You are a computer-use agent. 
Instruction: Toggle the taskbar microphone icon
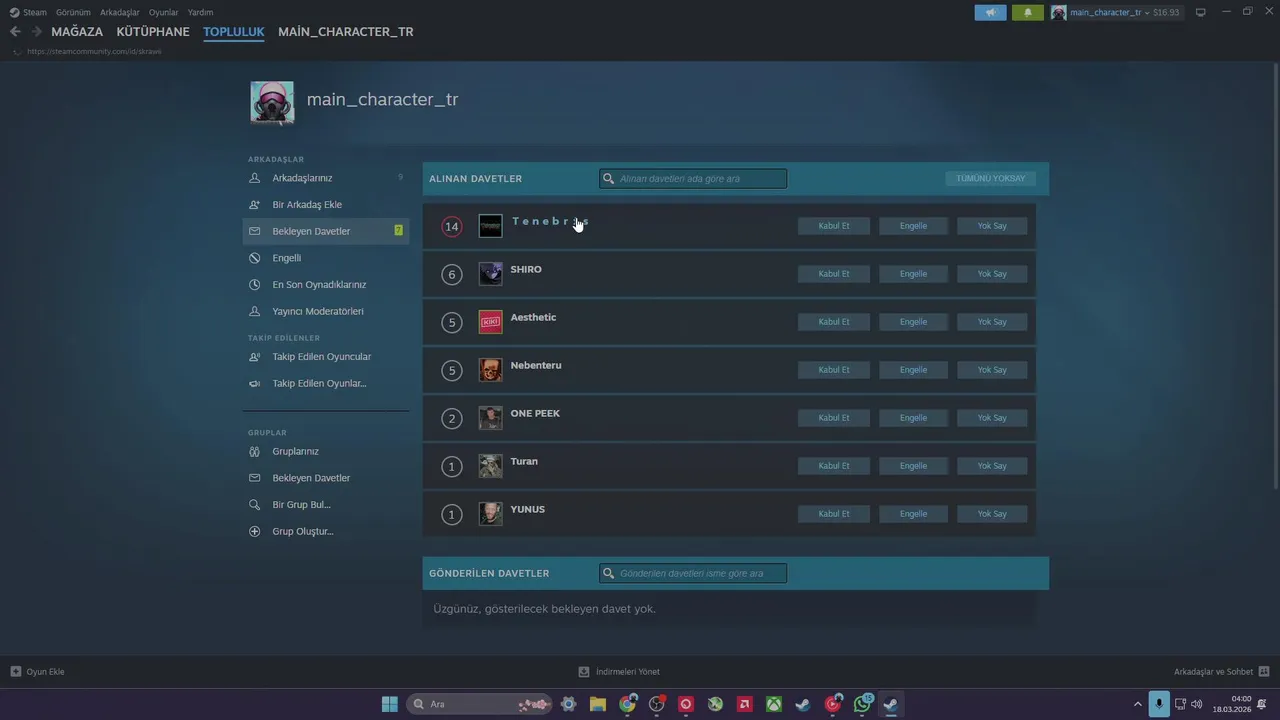pyautogui.click(x=1159, y=704)
